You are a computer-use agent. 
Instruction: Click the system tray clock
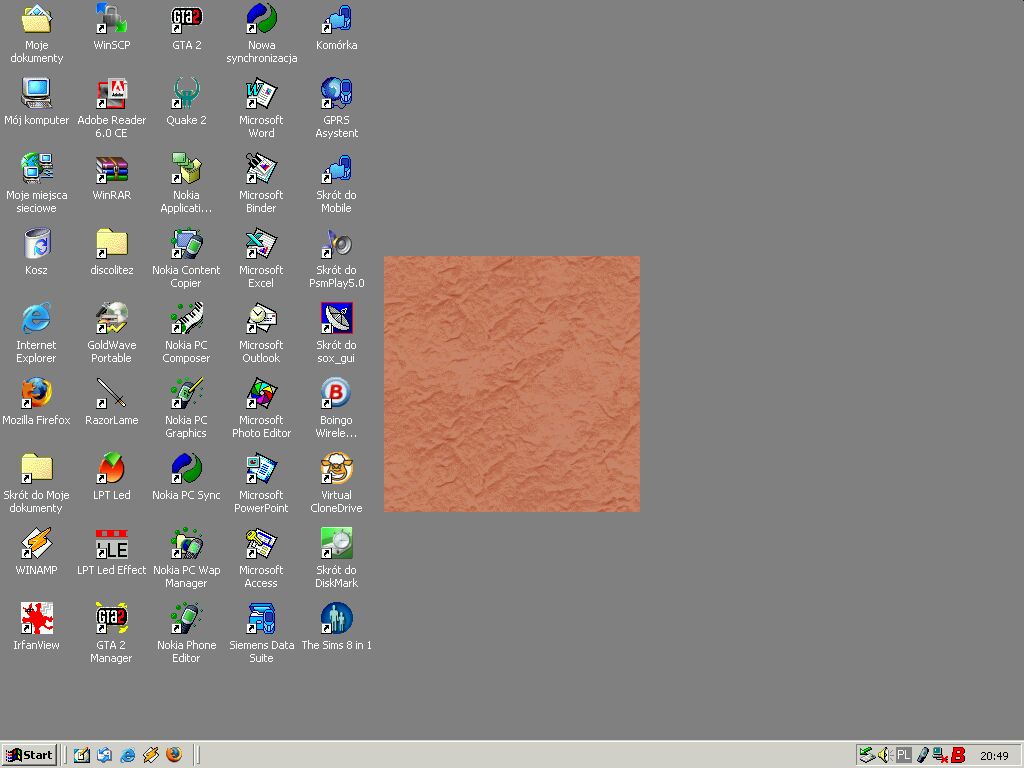pos(994,755)
